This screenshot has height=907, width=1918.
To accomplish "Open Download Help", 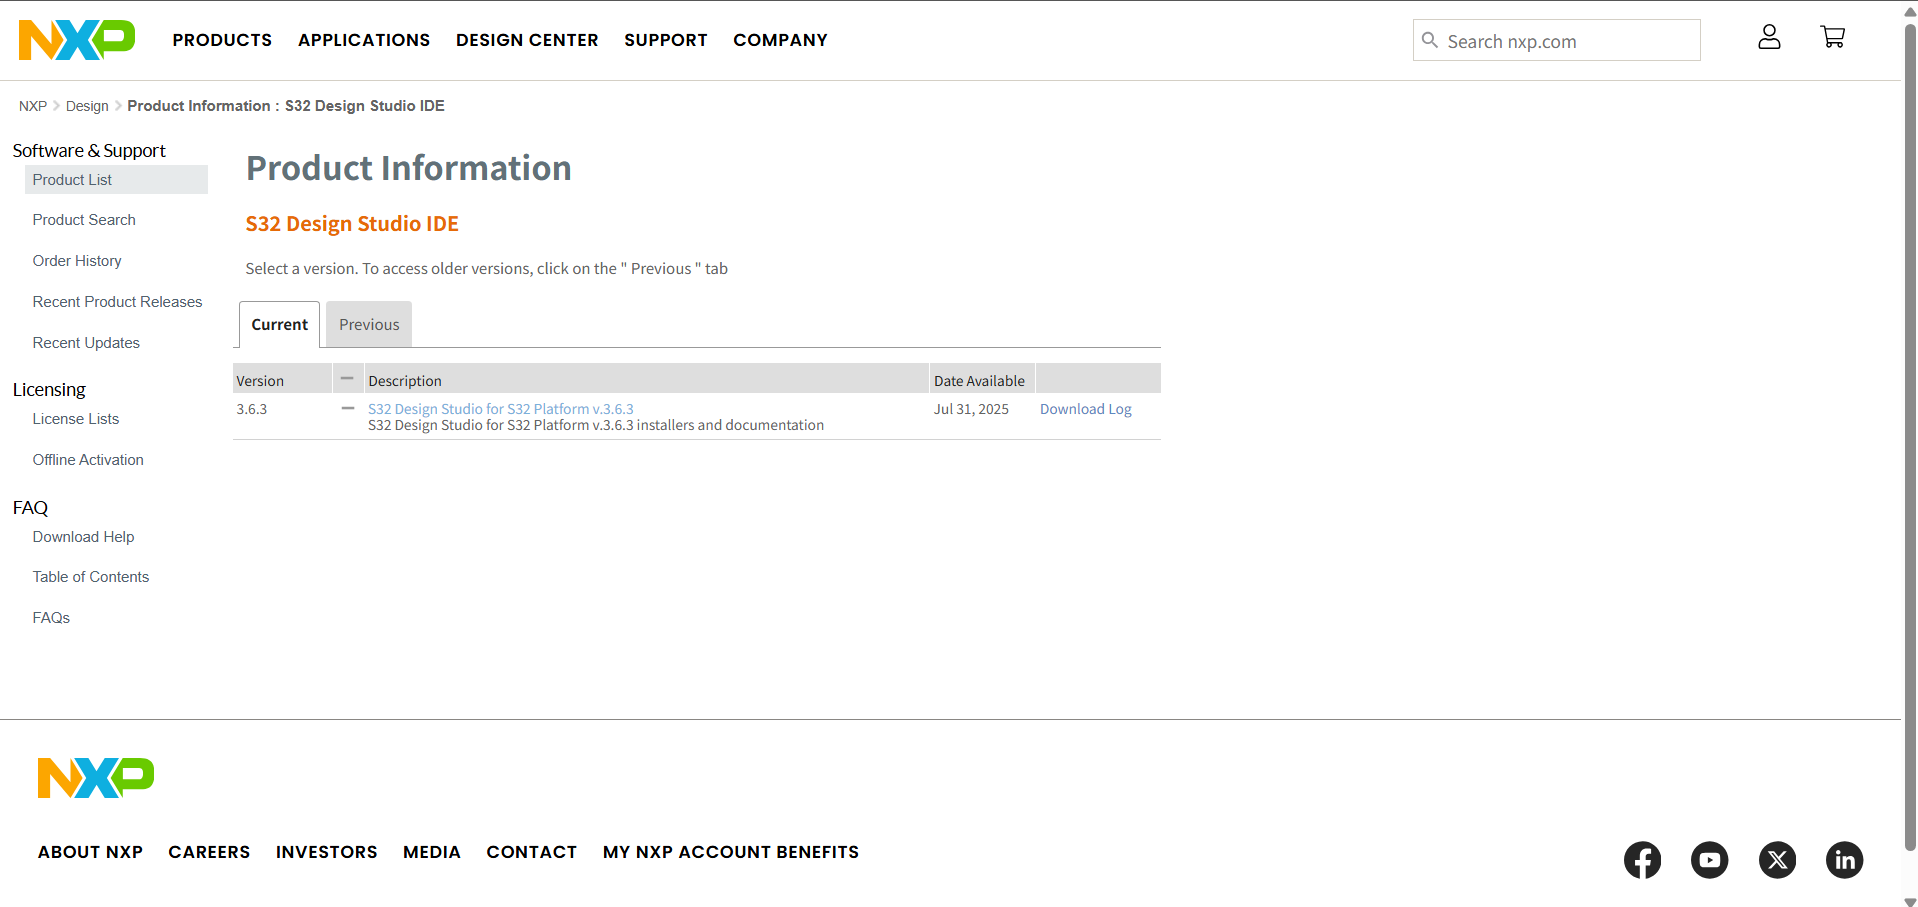I will (x=83, y=537).
